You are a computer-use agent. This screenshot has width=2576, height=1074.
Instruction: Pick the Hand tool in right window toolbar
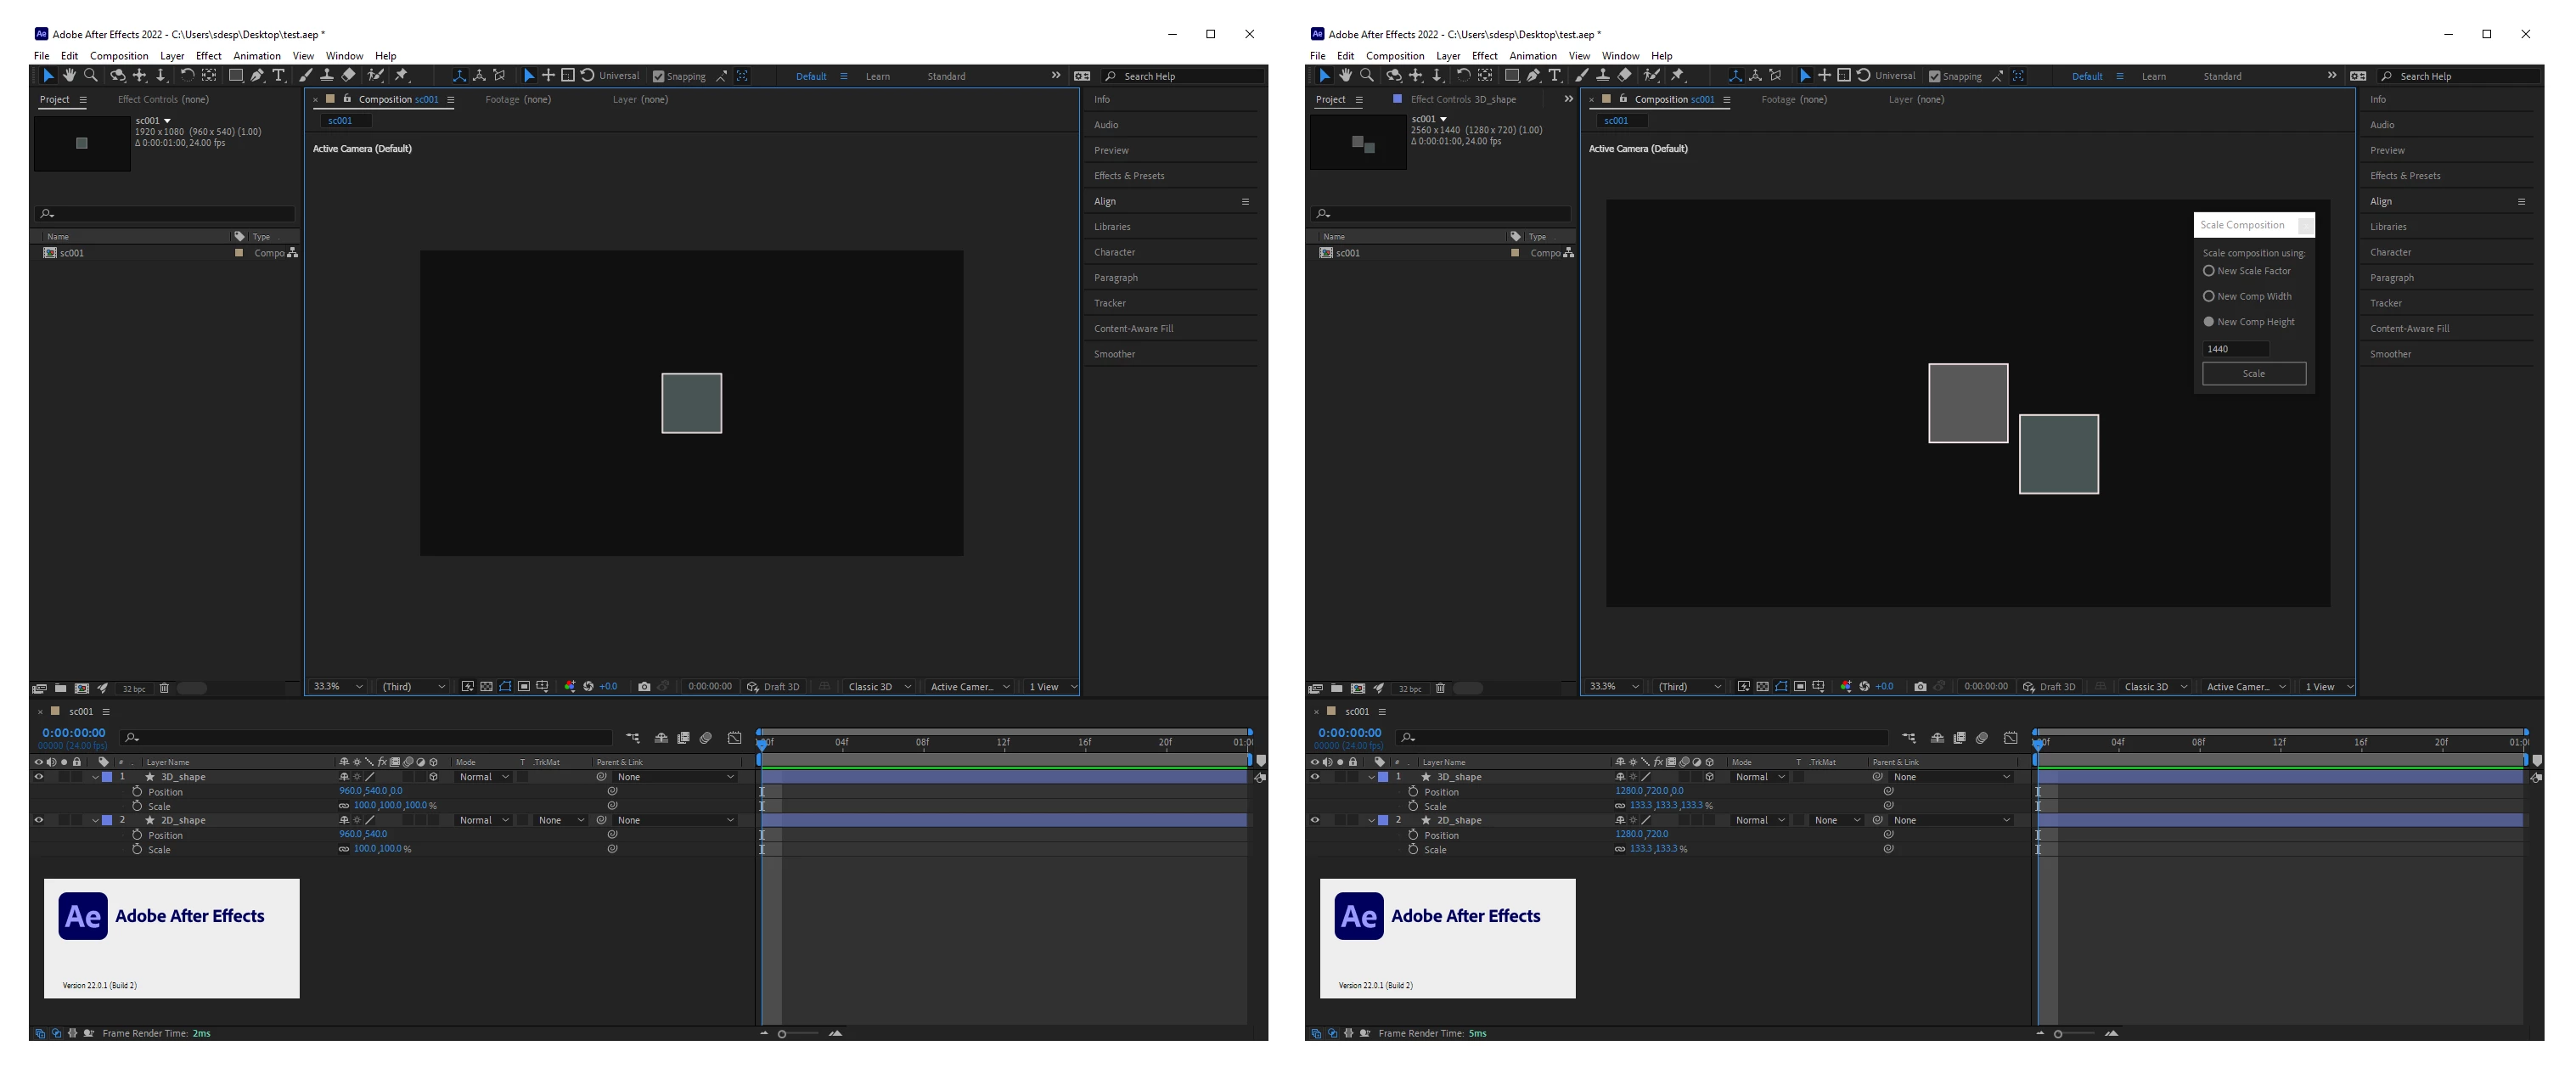click(1345, 76)
